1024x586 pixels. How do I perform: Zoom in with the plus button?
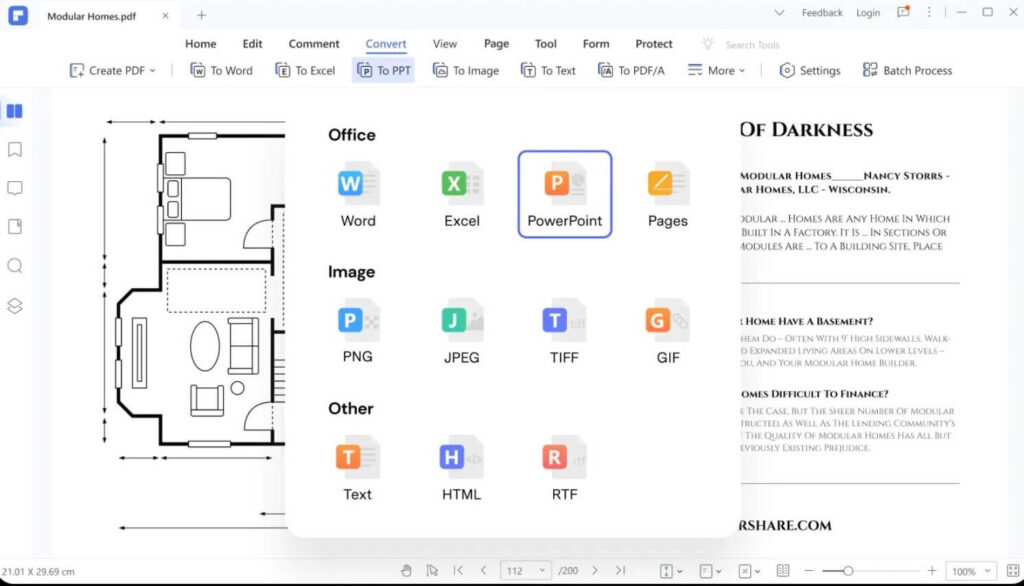[x=932, y=571]
